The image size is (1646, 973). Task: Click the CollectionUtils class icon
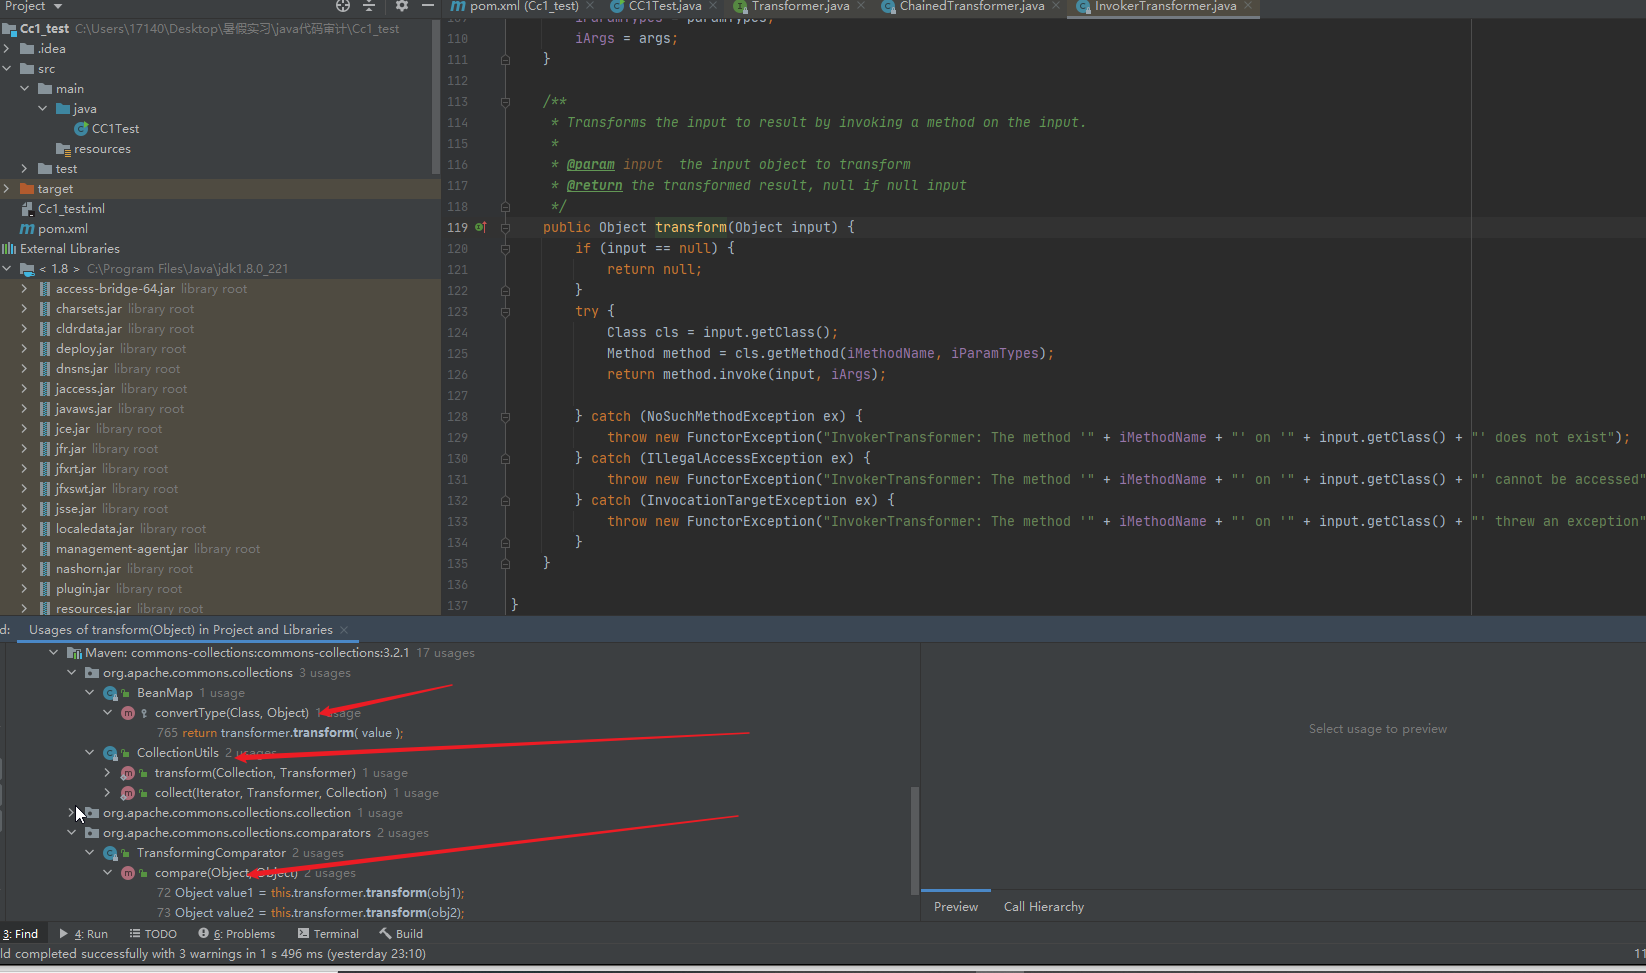110,753
